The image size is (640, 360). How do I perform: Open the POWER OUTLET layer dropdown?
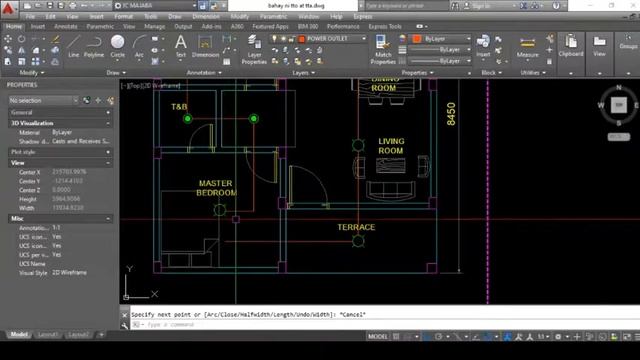(363, 39)
